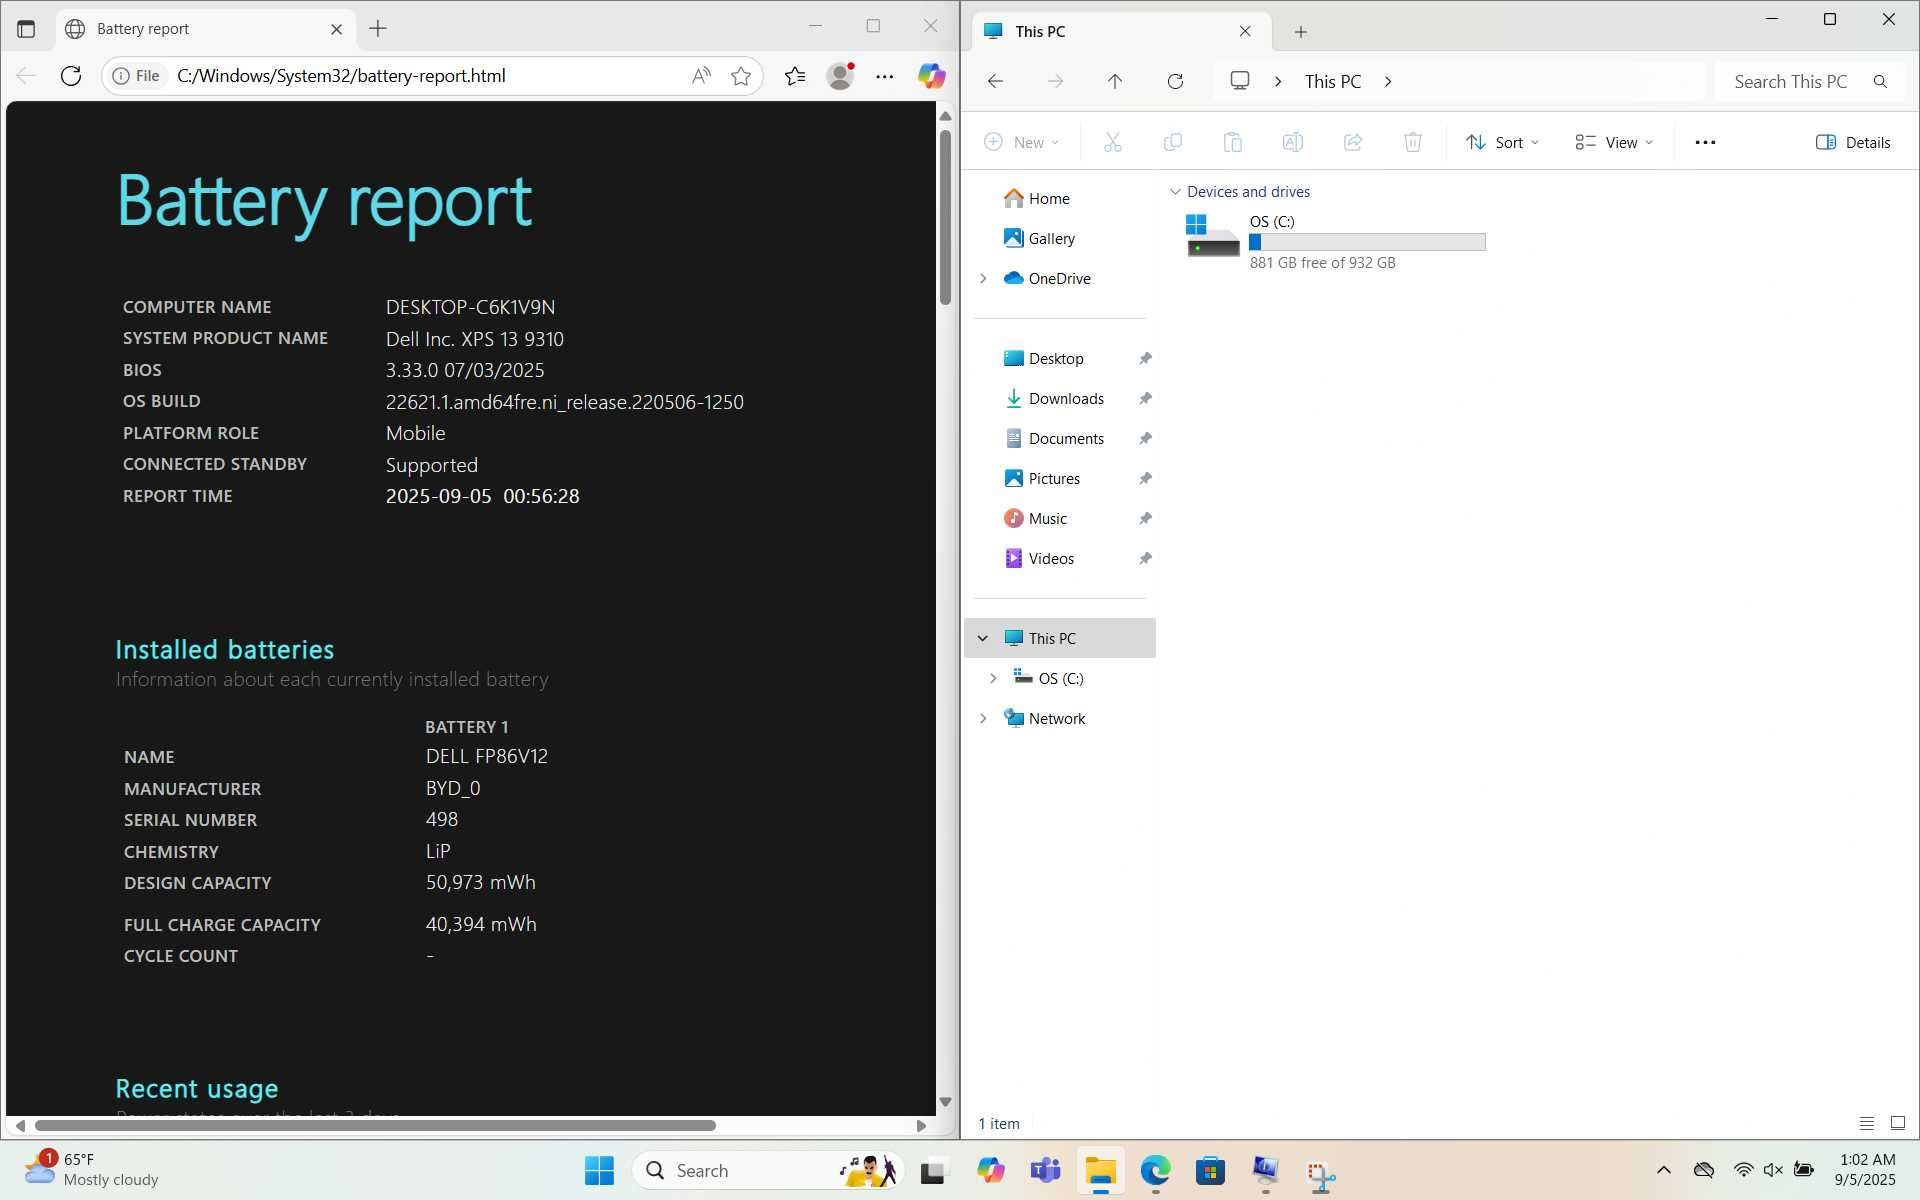Expand the chevron before This PC breadcrumb

1278,82
